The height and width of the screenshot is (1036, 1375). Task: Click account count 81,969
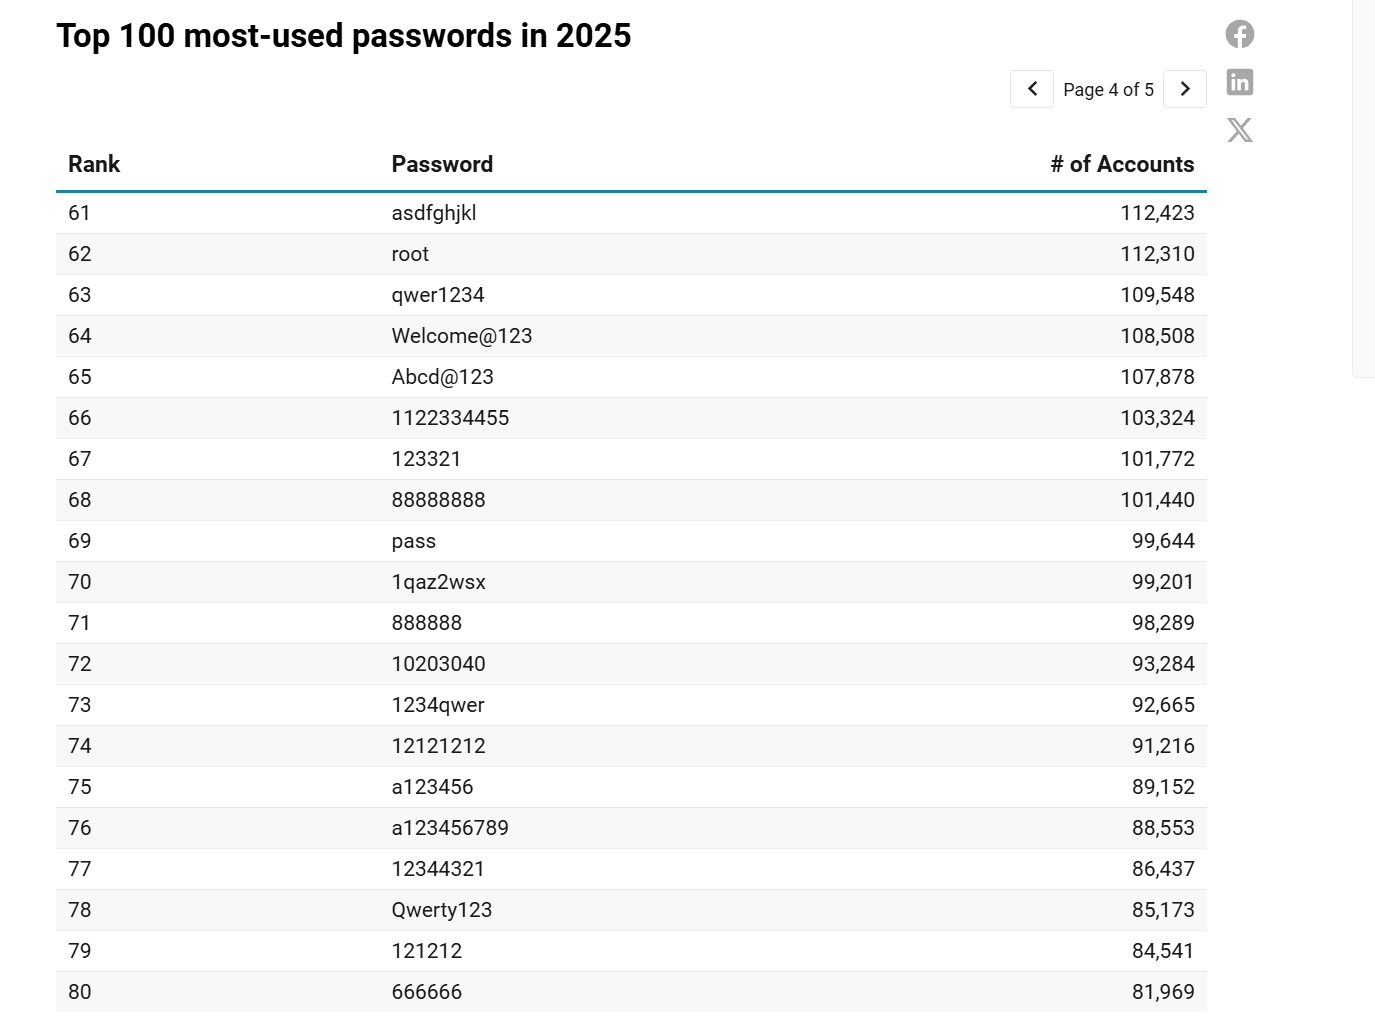(x=1163, y=992)
